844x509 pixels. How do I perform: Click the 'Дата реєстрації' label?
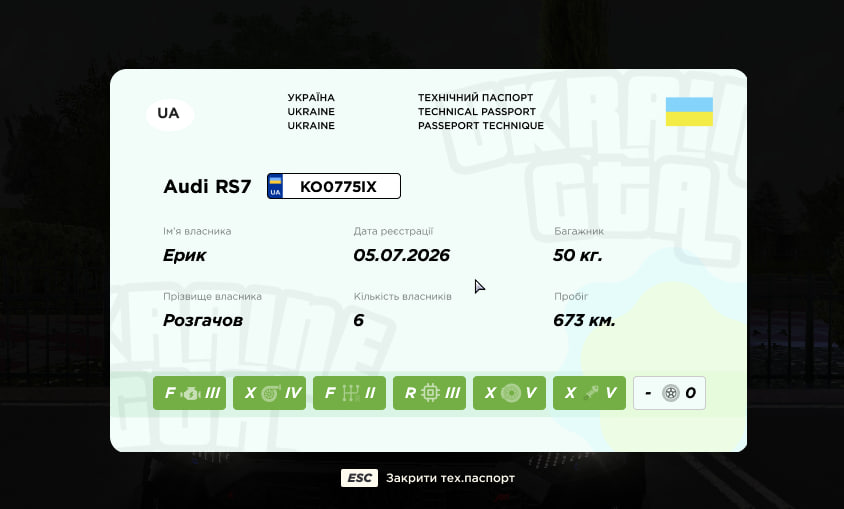coord(393,231)
